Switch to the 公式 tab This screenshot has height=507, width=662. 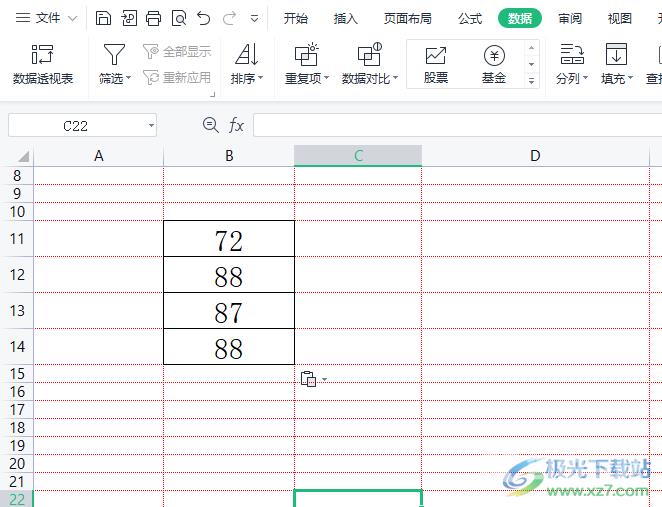[469, 19]
